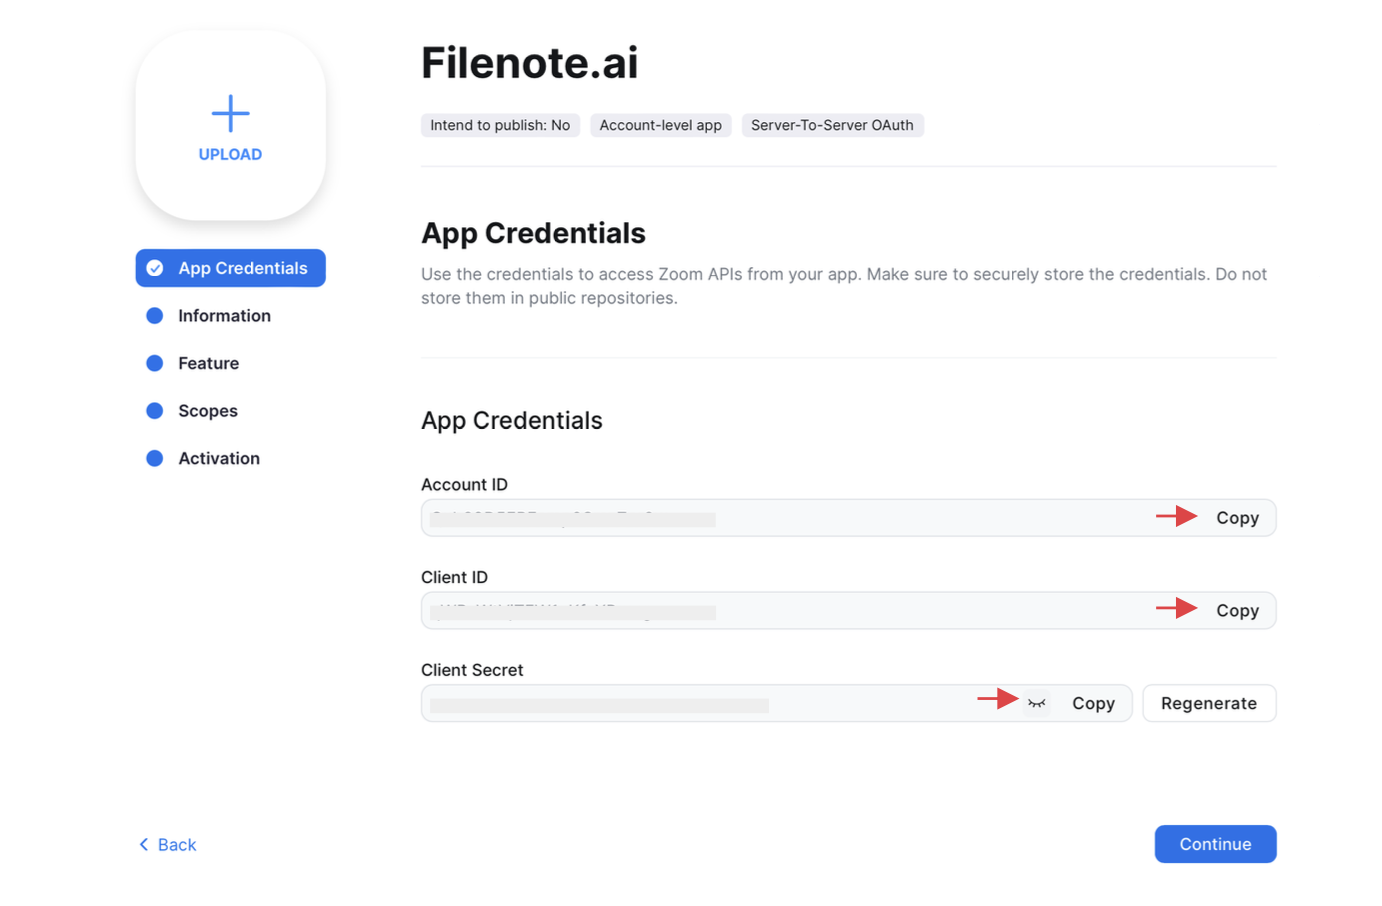1382x906 pixels.
Task: Open the Scopes section
Action: pyautogui.click(x=208, y=411)
